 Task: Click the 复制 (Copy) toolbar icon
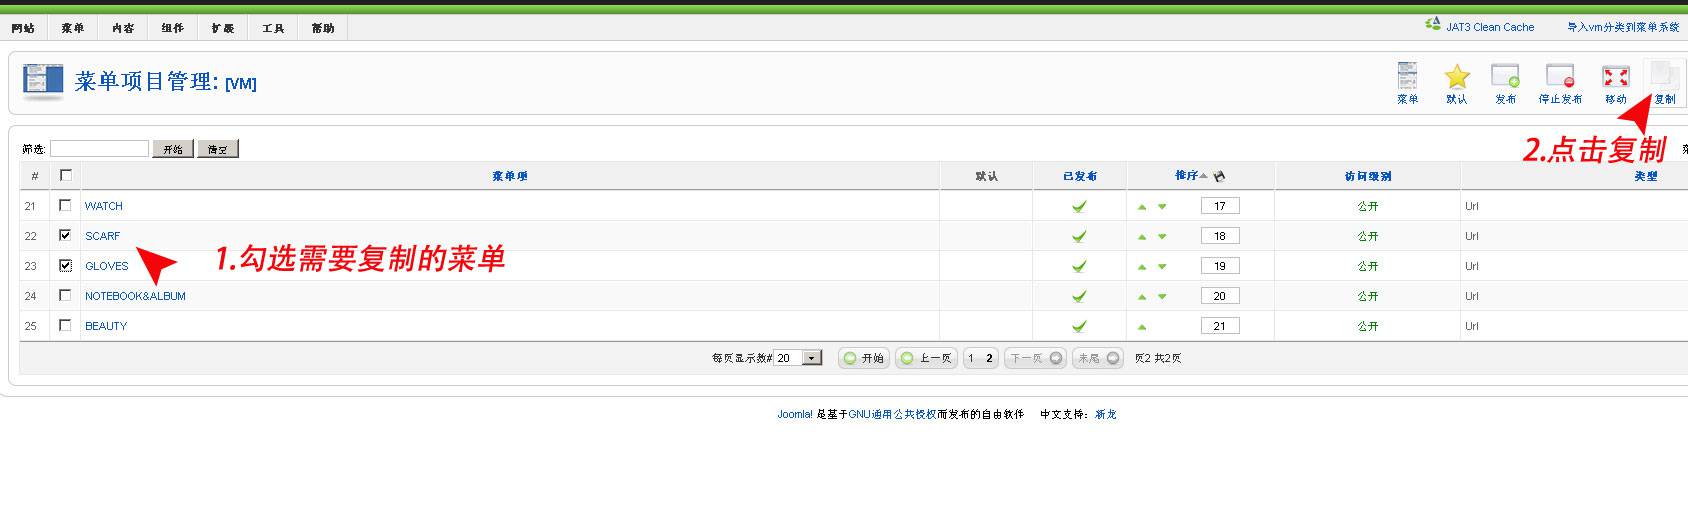(1664, 82)
